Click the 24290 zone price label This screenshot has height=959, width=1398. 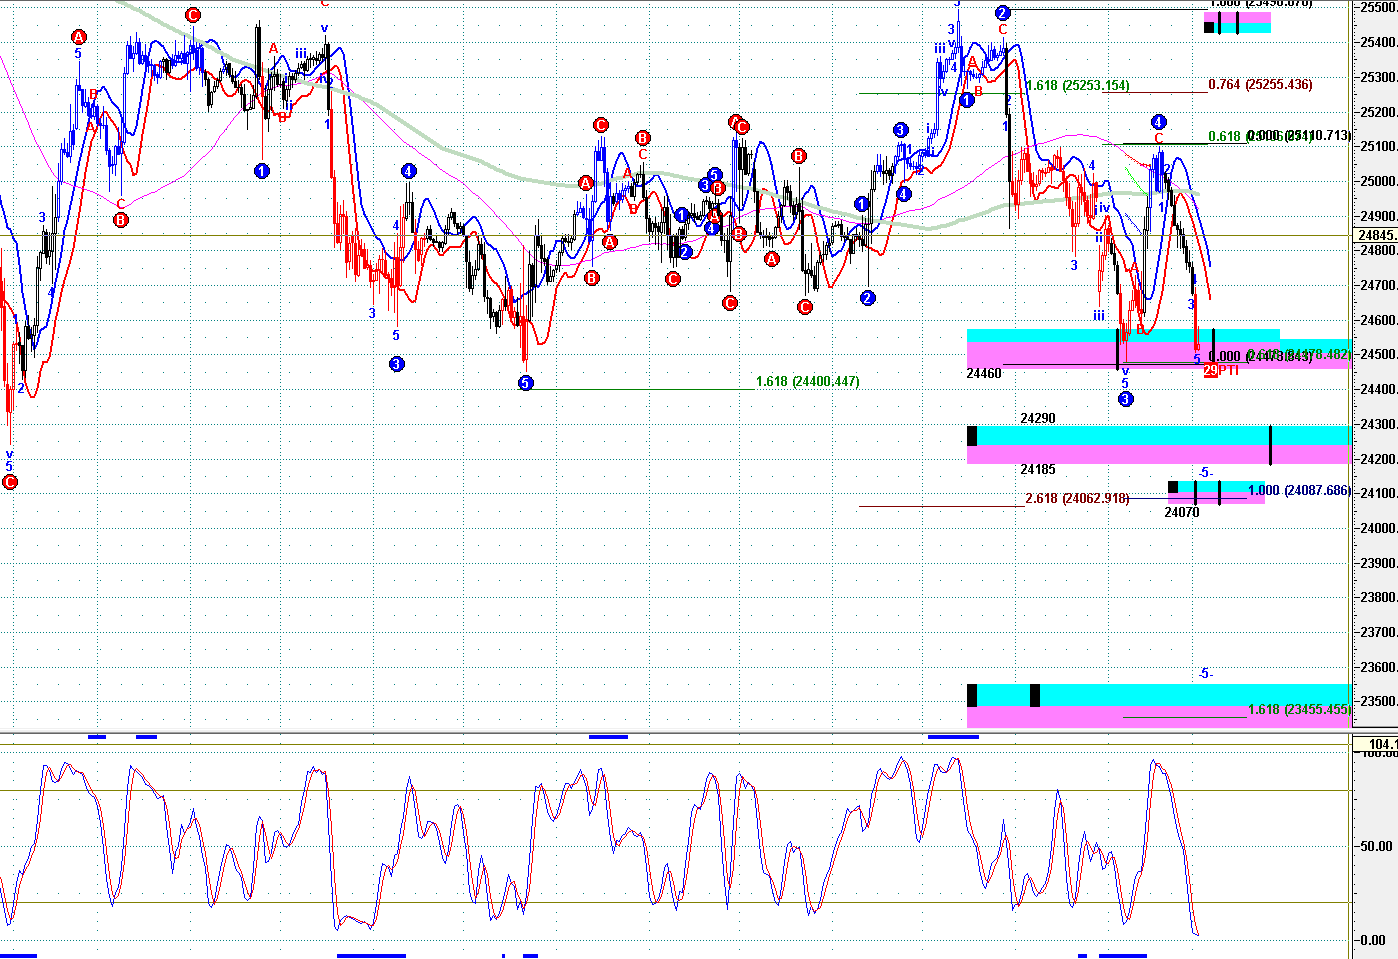[x=1038, y=418]
